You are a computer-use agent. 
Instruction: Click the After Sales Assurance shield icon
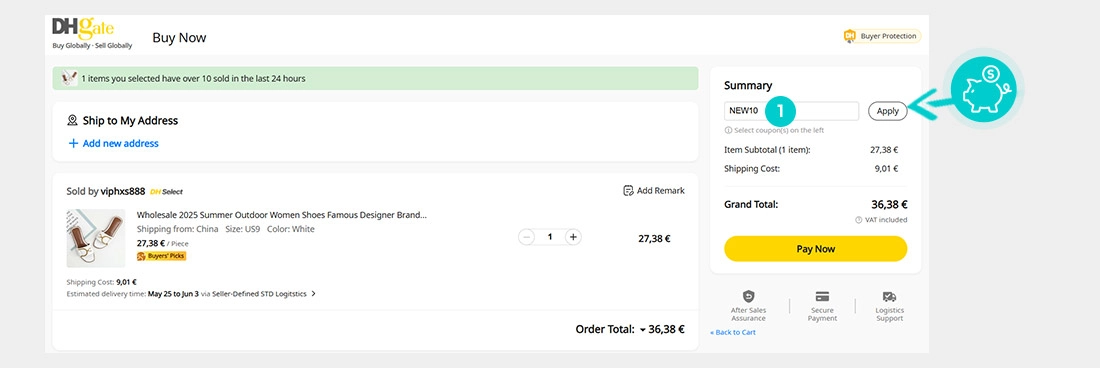point(749,297)
